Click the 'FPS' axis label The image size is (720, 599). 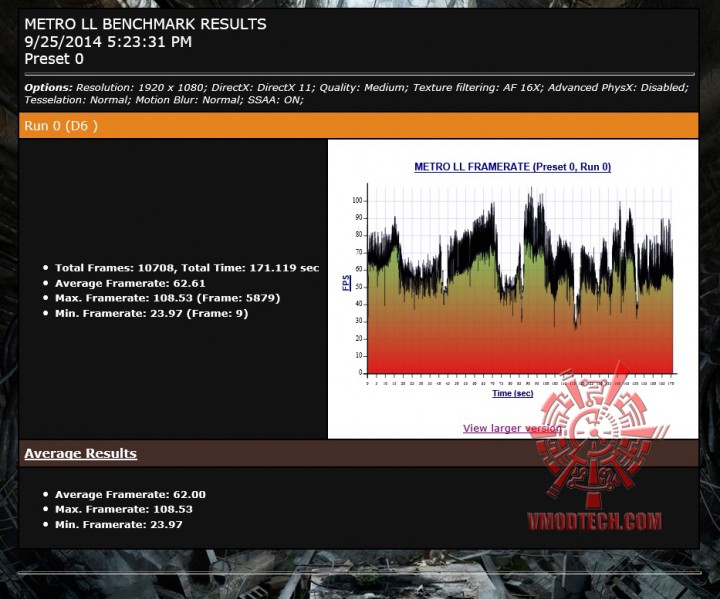coord(346,283)
